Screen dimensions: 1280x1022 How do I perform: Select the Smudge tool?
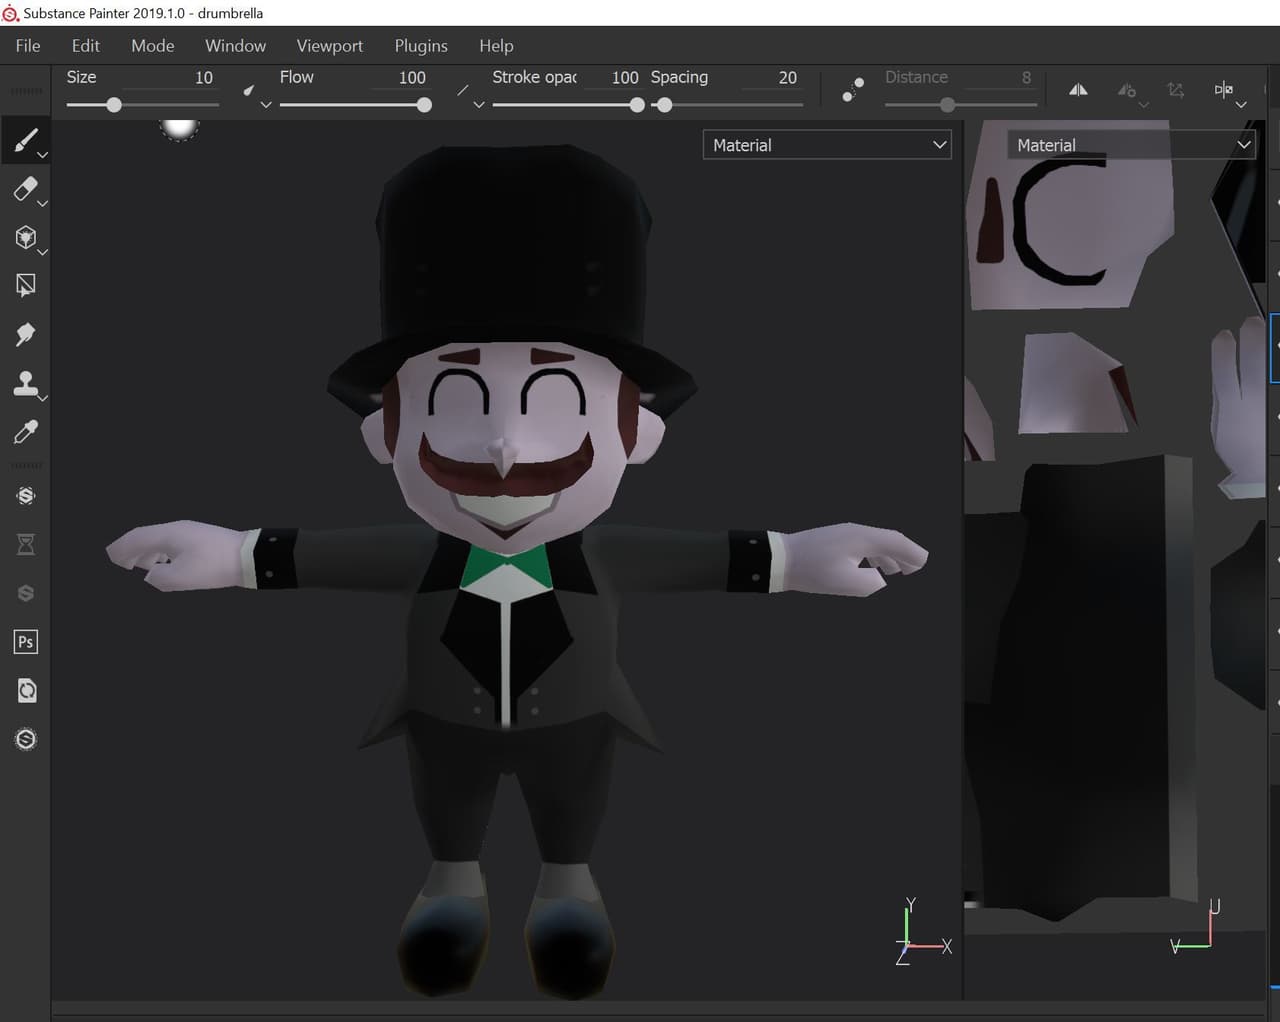click(x=25, y=334)
